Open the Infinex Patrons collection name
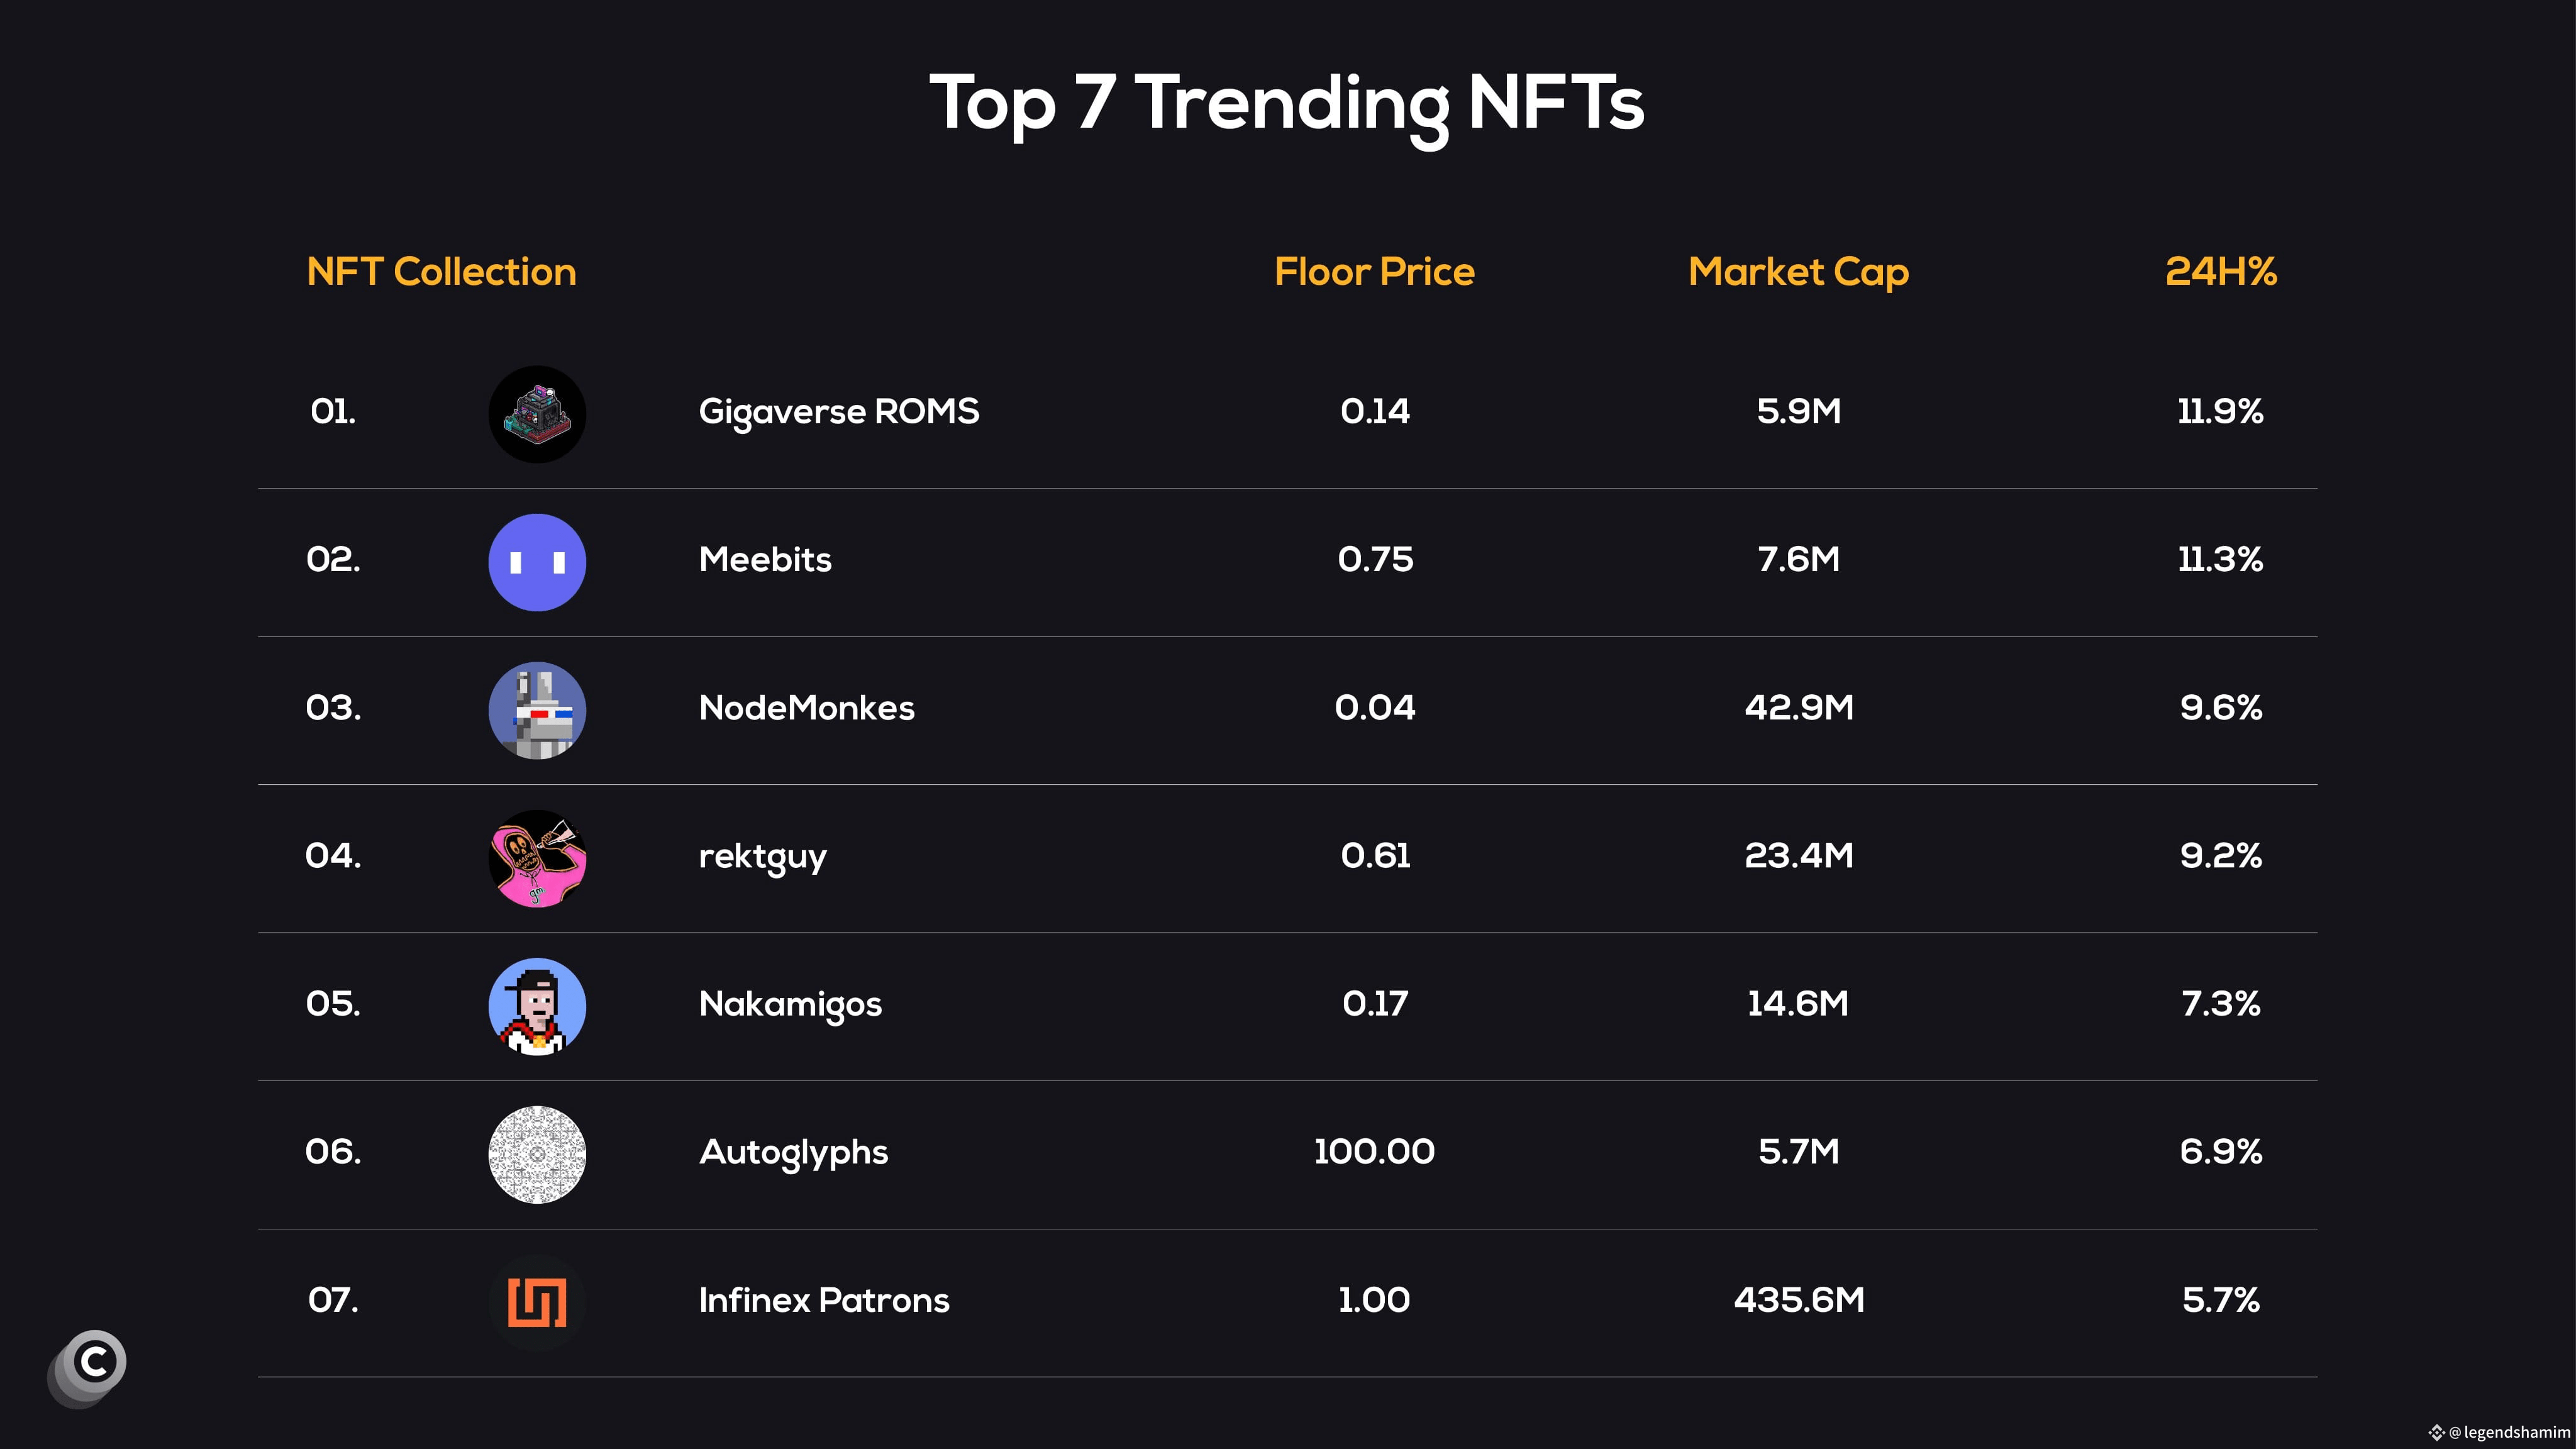Screen dimensions: 2576x1449 (x=824, y=1300)
